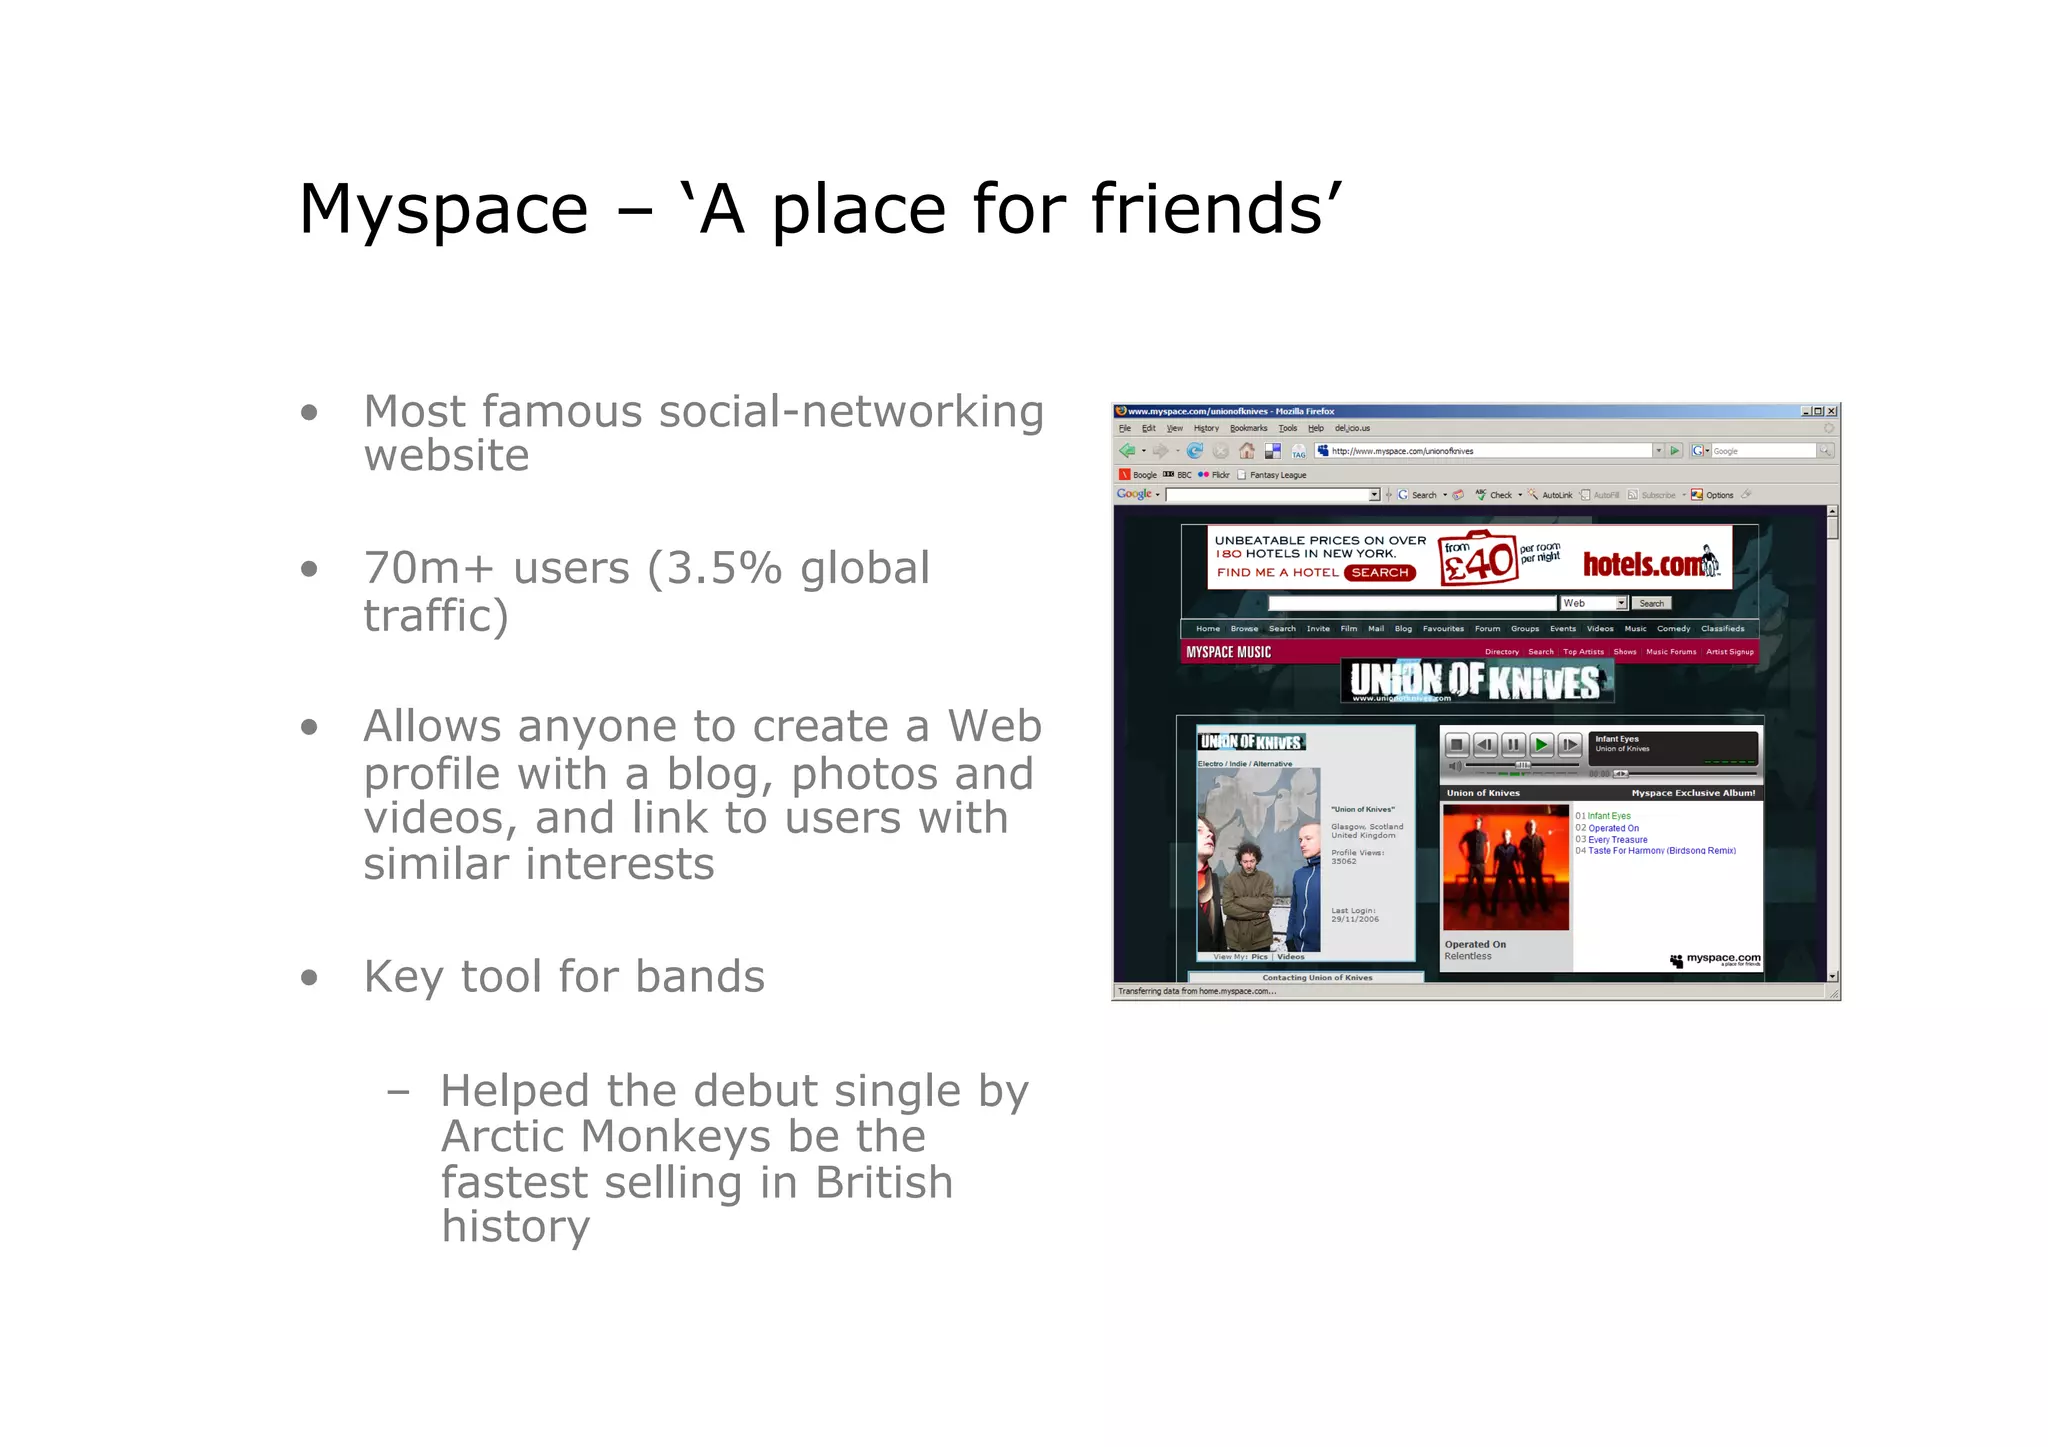Image resolution: width=2048 pixels, height=1447 pixels.
Task: Play Taste For Harmony (Birdsong Remix)
Action: pyautogui.click(x=1661, y=851)
